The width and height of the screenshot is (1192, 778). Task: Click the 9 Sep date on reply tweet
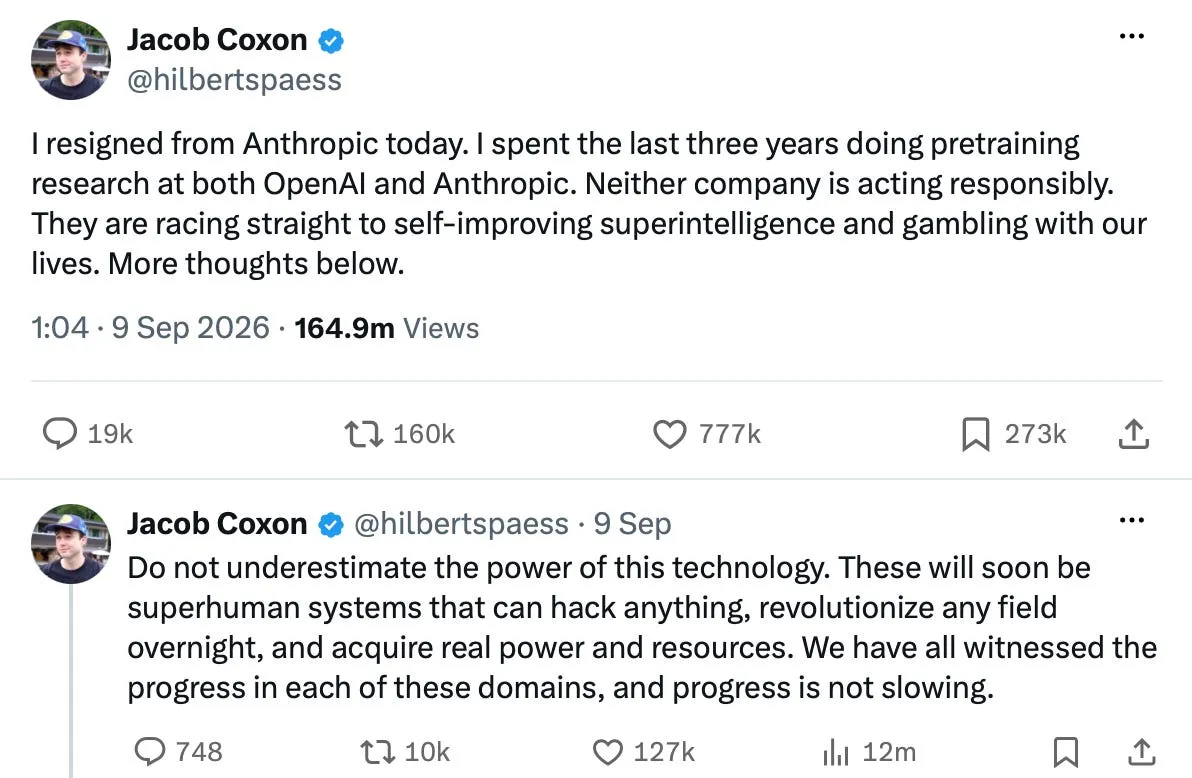click(x=632, y=523)
